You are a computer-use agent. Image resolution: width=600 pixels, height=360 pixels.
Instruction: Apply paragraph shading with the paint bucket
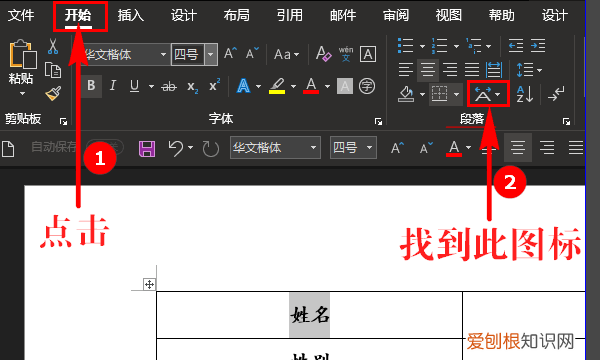coord(406,94)
